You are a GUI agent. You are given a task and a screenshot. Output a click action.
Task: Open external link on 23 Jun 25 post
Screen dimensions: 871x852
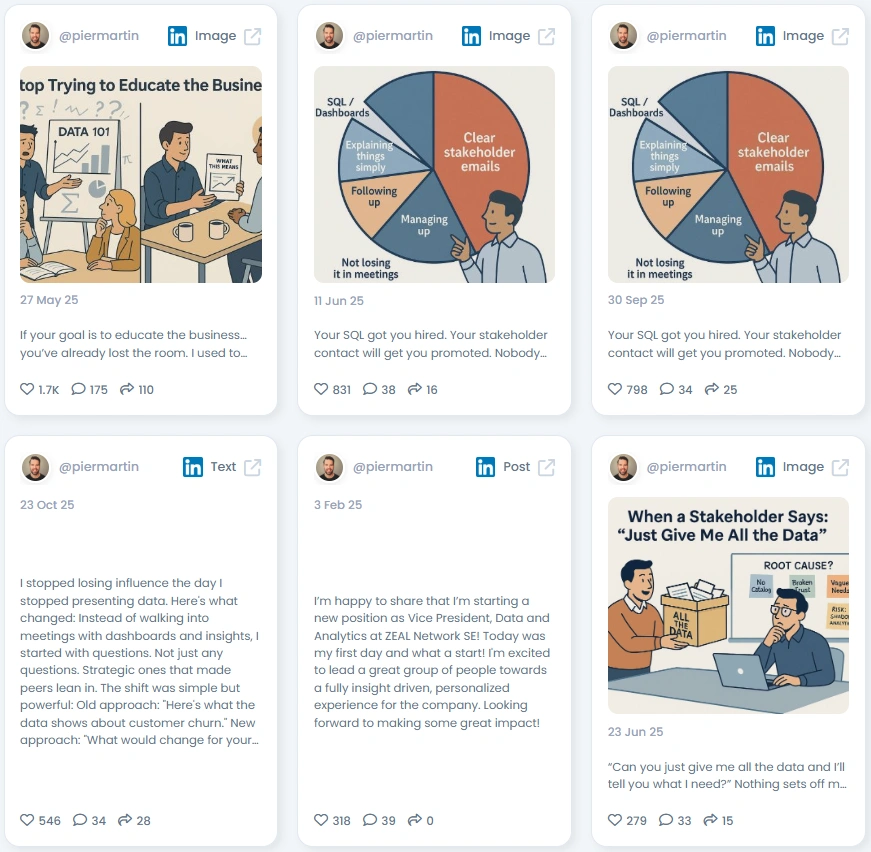(840, 467)
